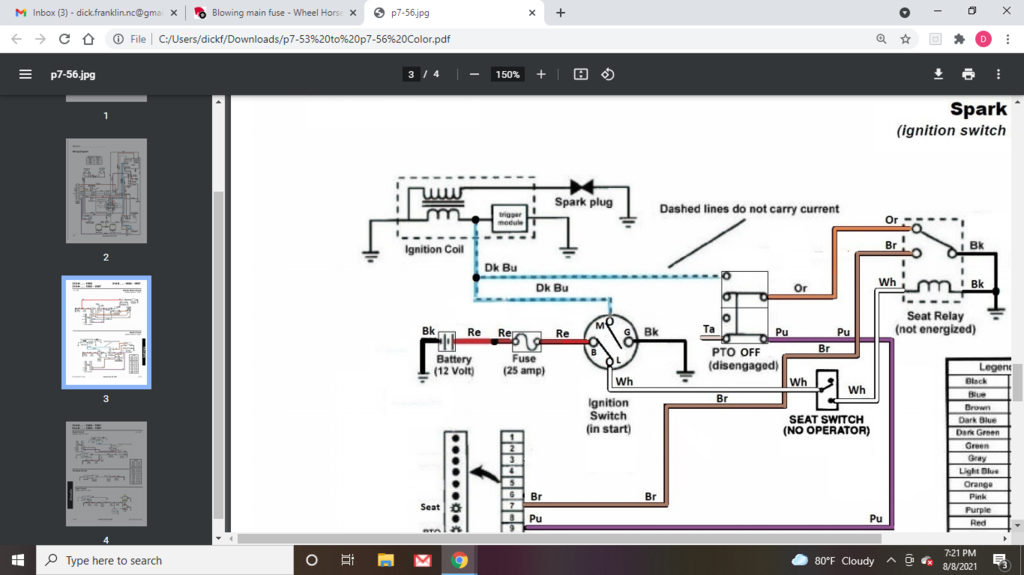1024x575 pixels.
Task: Zoom out with the minus button
Action: click(x=474, y=75)
